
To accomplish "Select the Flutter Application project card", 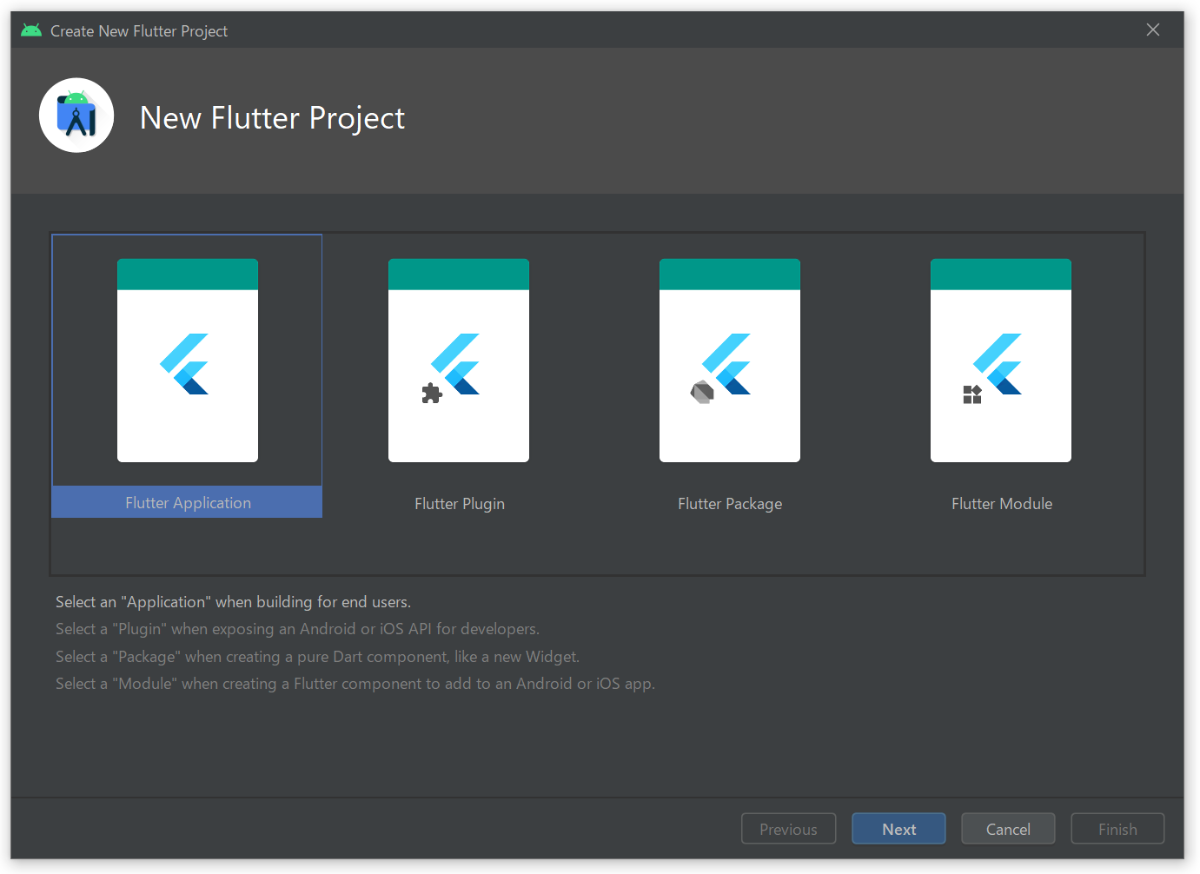I will [186, 375].
